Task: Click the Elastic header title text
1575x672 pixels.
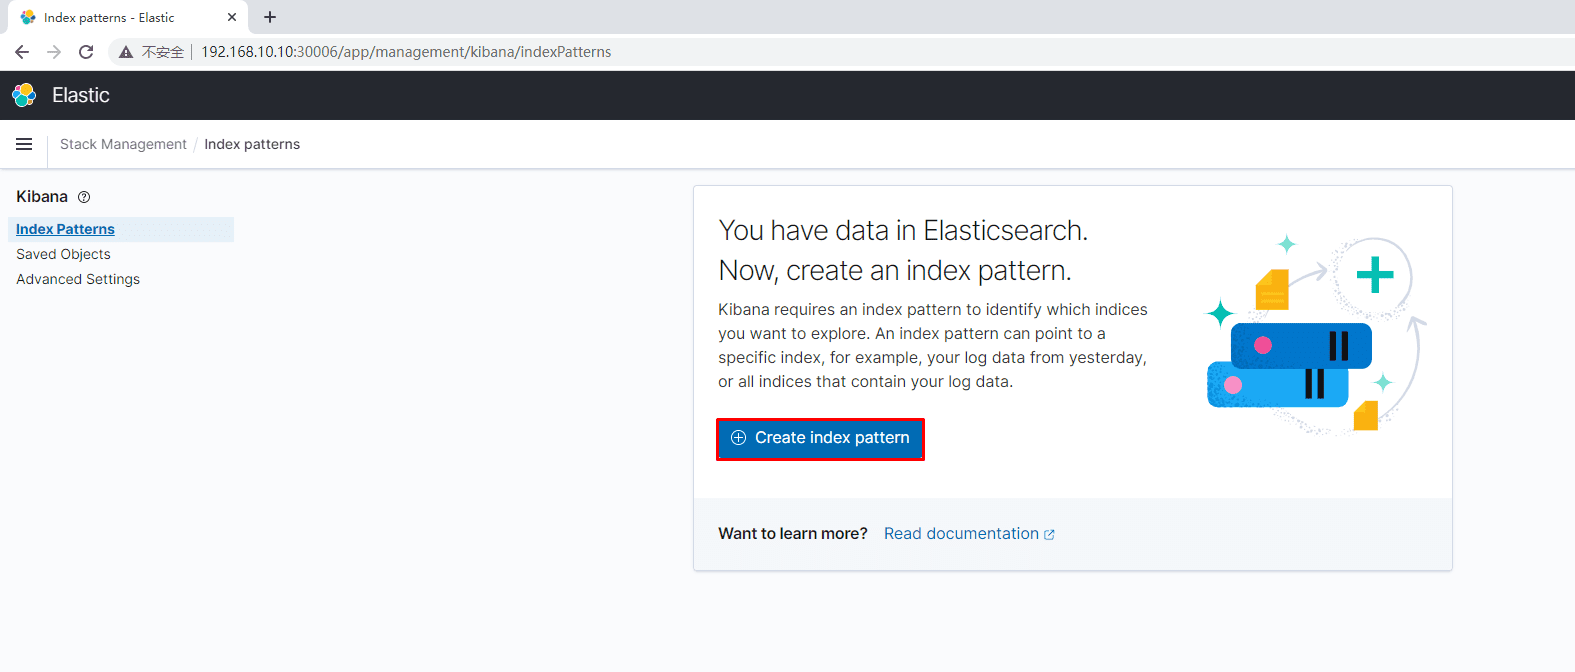Action: pos(81,95)
